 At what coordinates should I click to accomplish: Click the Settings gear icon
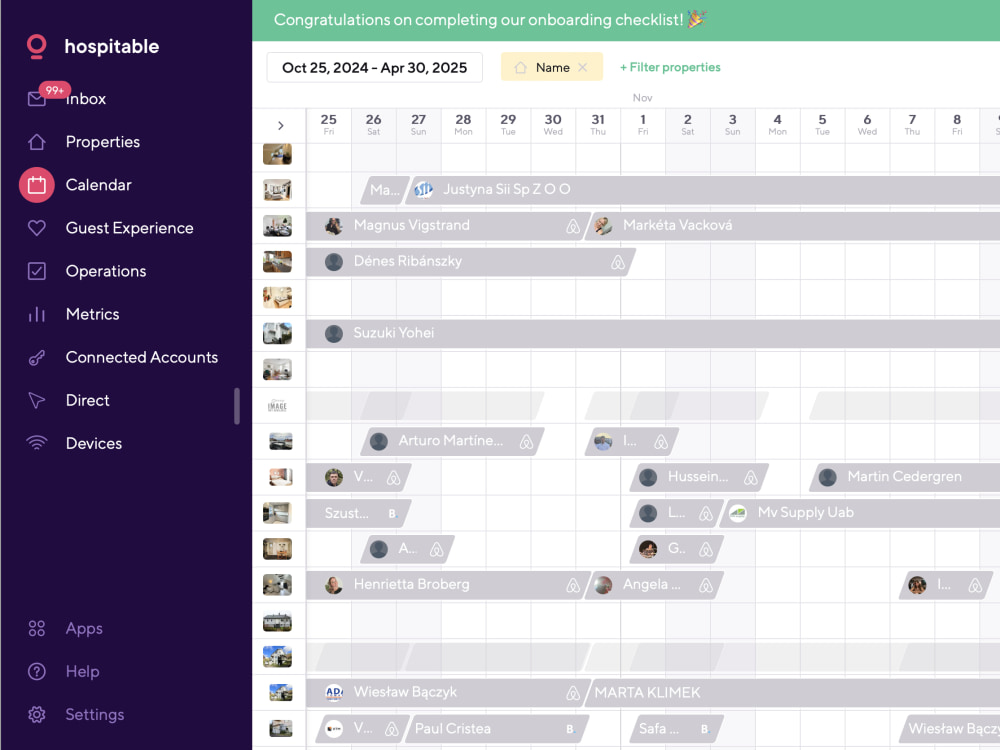(x=36, y=714)
